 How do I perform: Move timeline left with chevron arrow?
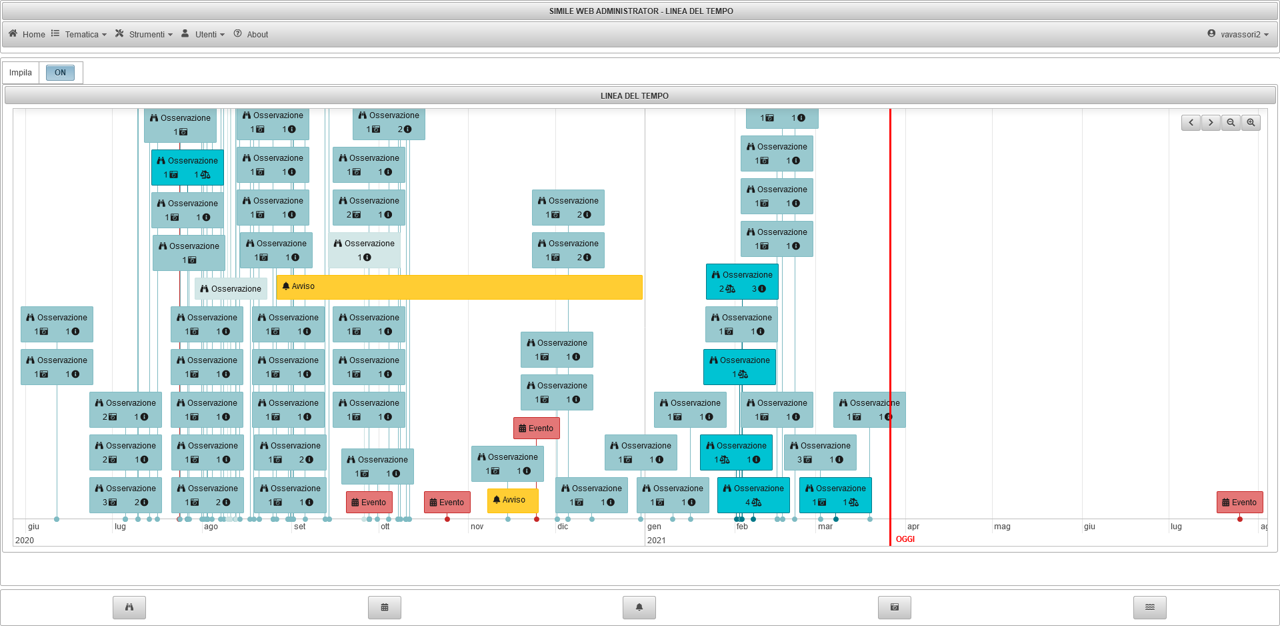1191,122
